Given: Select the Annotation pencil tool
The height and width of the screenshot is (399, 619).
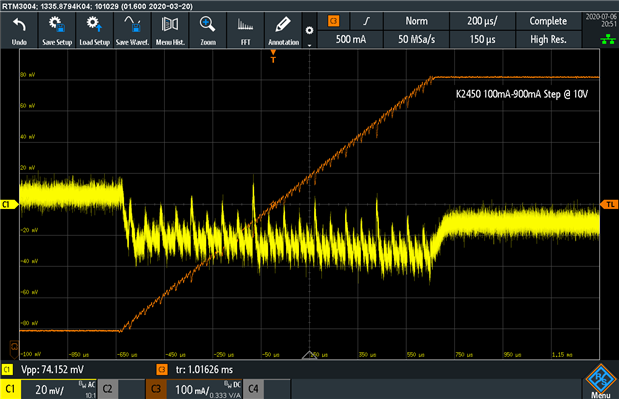Looking at the screenshot, I should [x=283, y=30].
